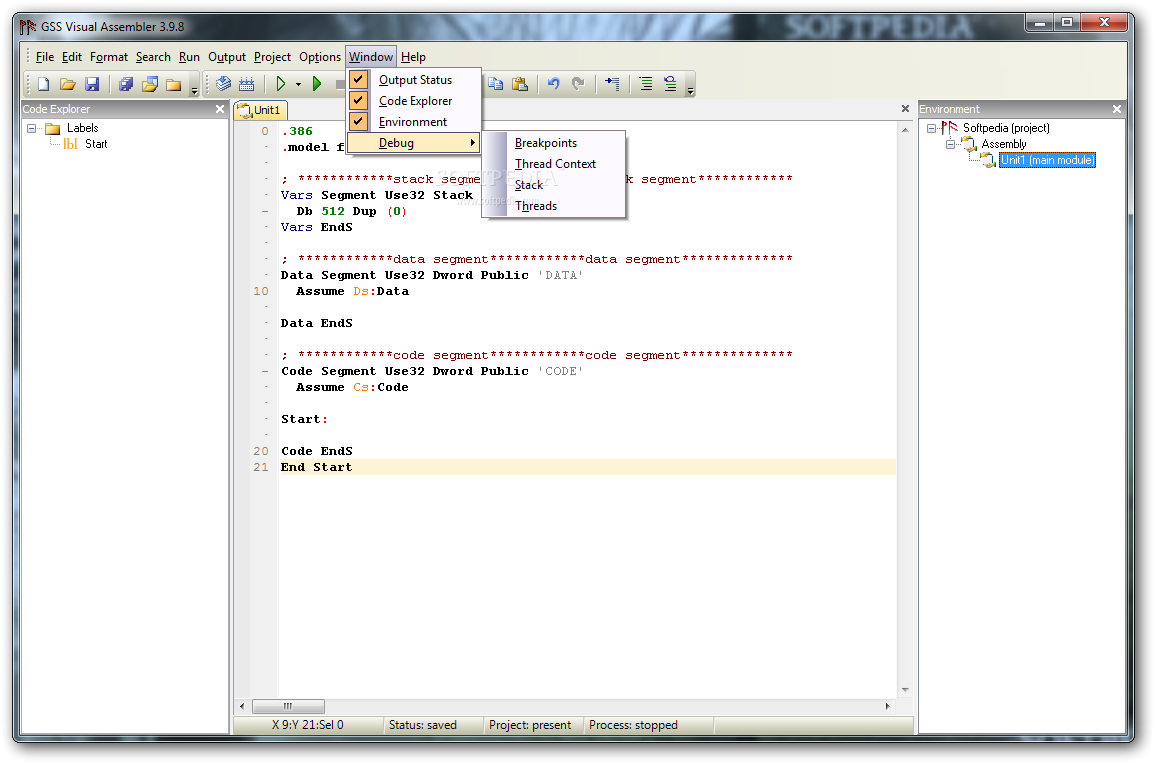Click the Indent arrow toolbar icon
1155x763 pixels.
point(612,84)
